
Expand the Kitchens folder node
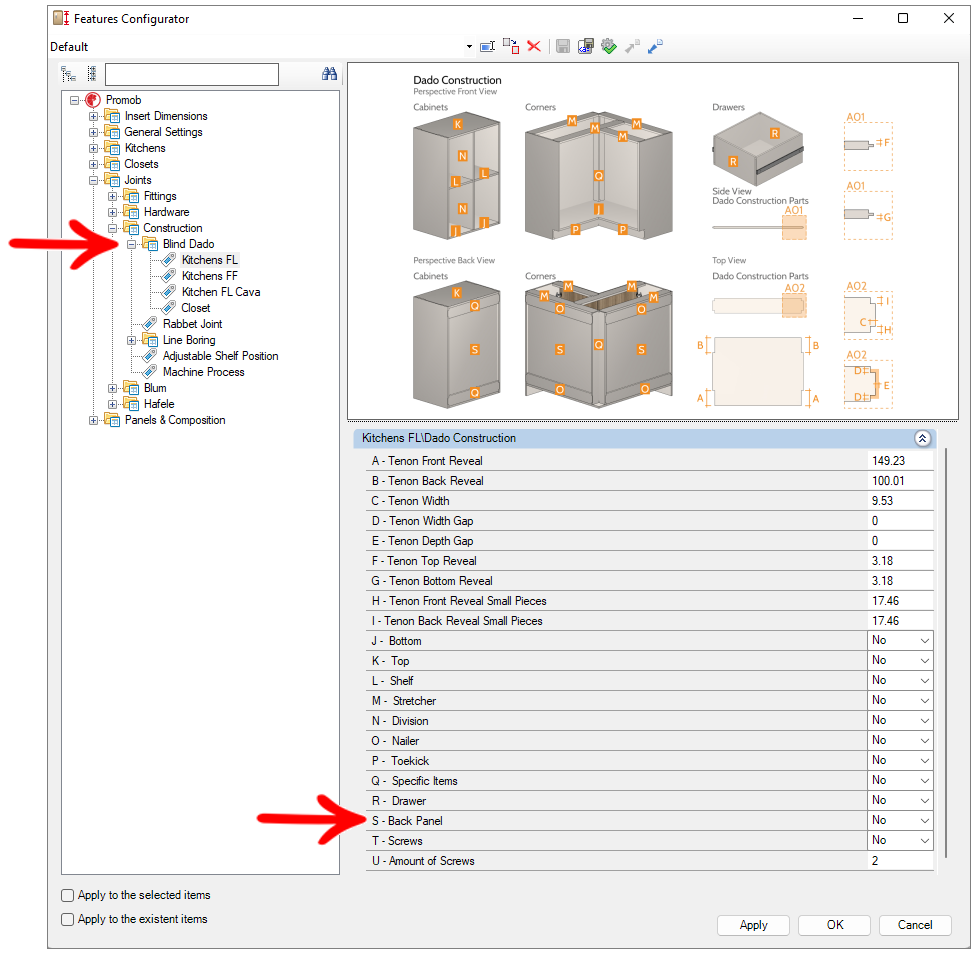tap(93, 148)
